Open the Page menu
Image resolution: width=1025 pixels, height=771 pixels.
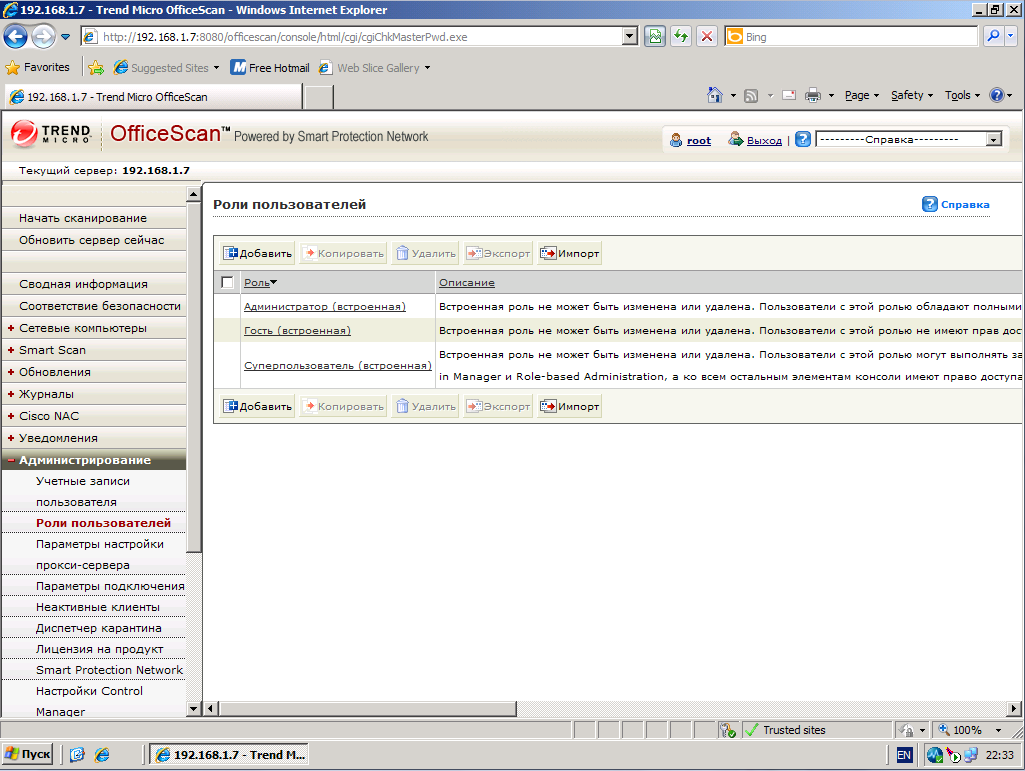[x=862, y=95]
